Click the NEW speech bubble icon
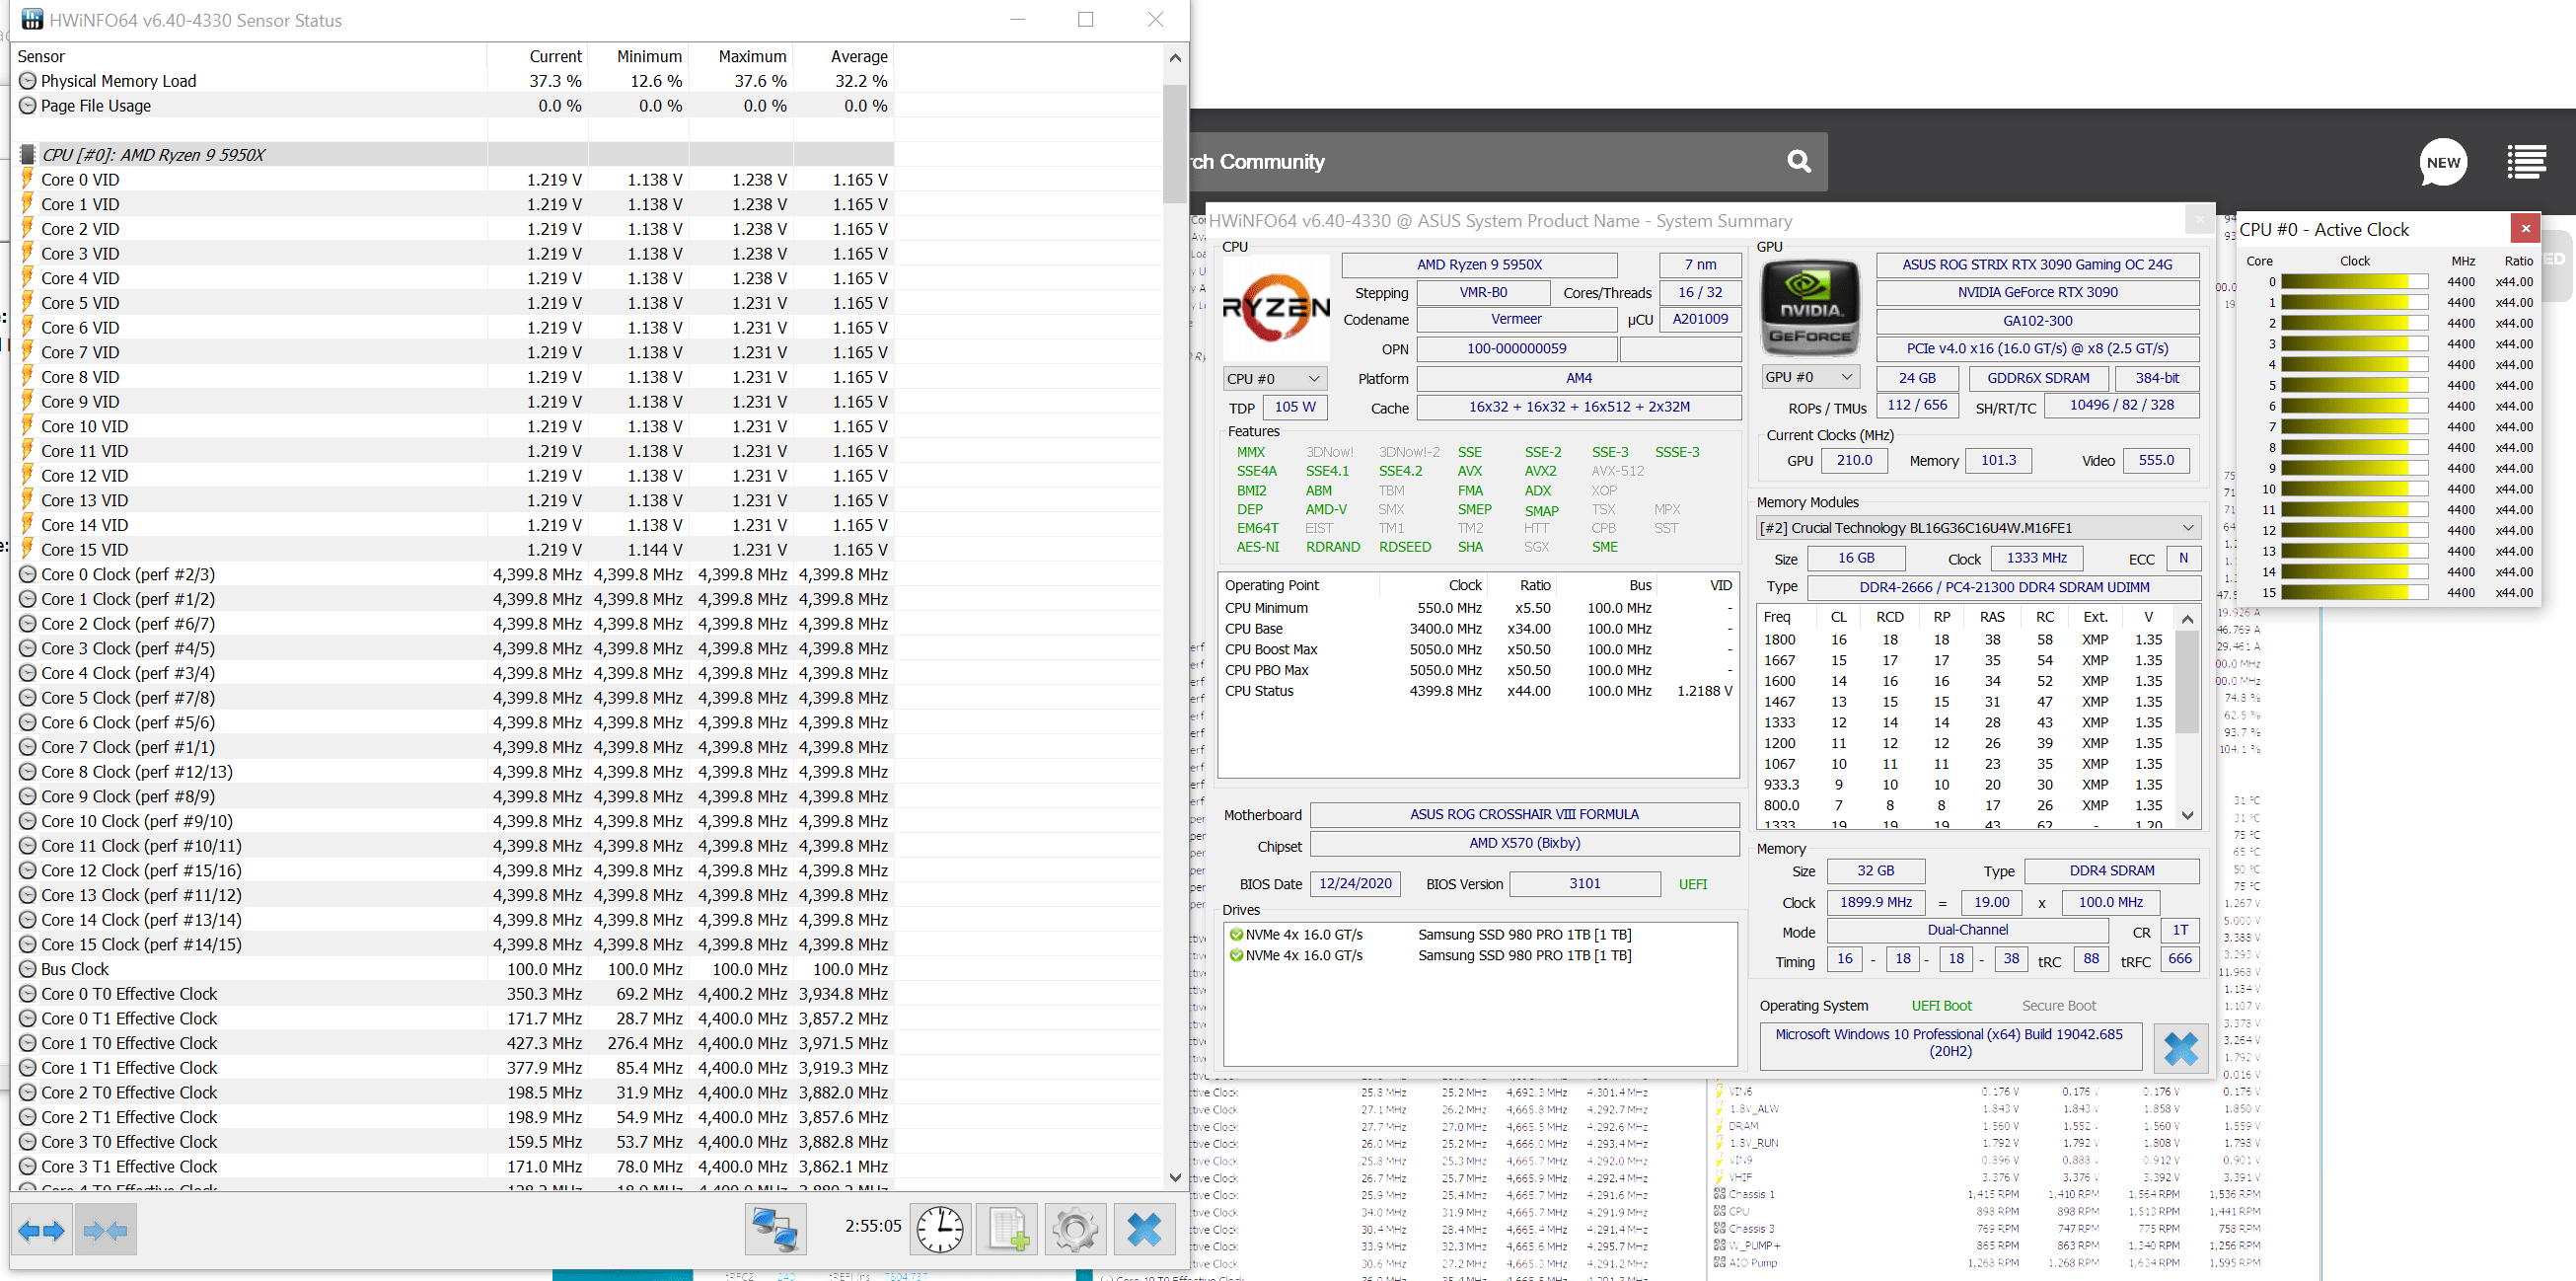The image size is (2576, 1281). coord(2442,162)
